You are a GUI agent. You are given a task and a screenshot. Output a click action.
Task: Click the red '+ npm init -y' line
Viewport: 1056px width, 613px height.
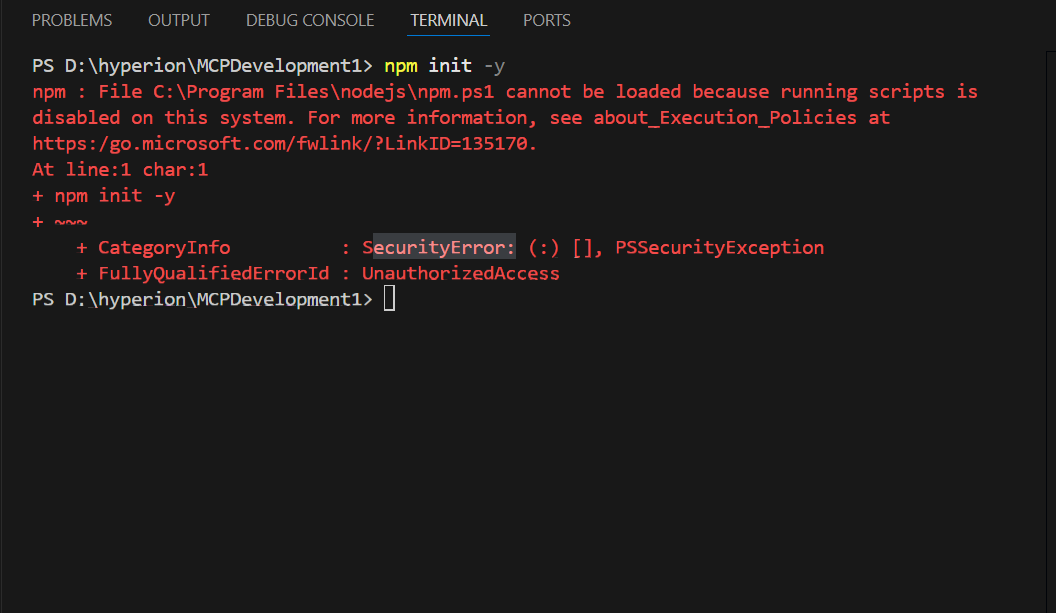tap(104, 196)
